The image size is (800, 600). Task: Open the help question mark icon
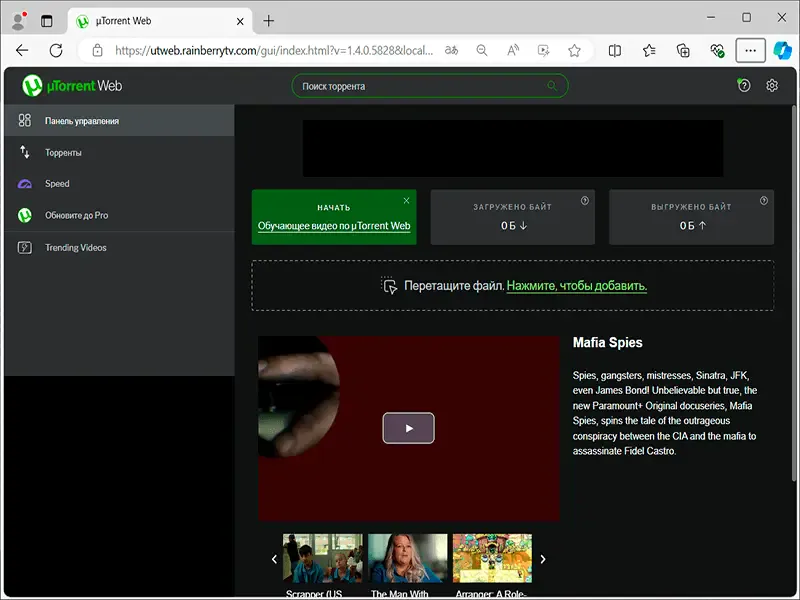click(743, 85)
